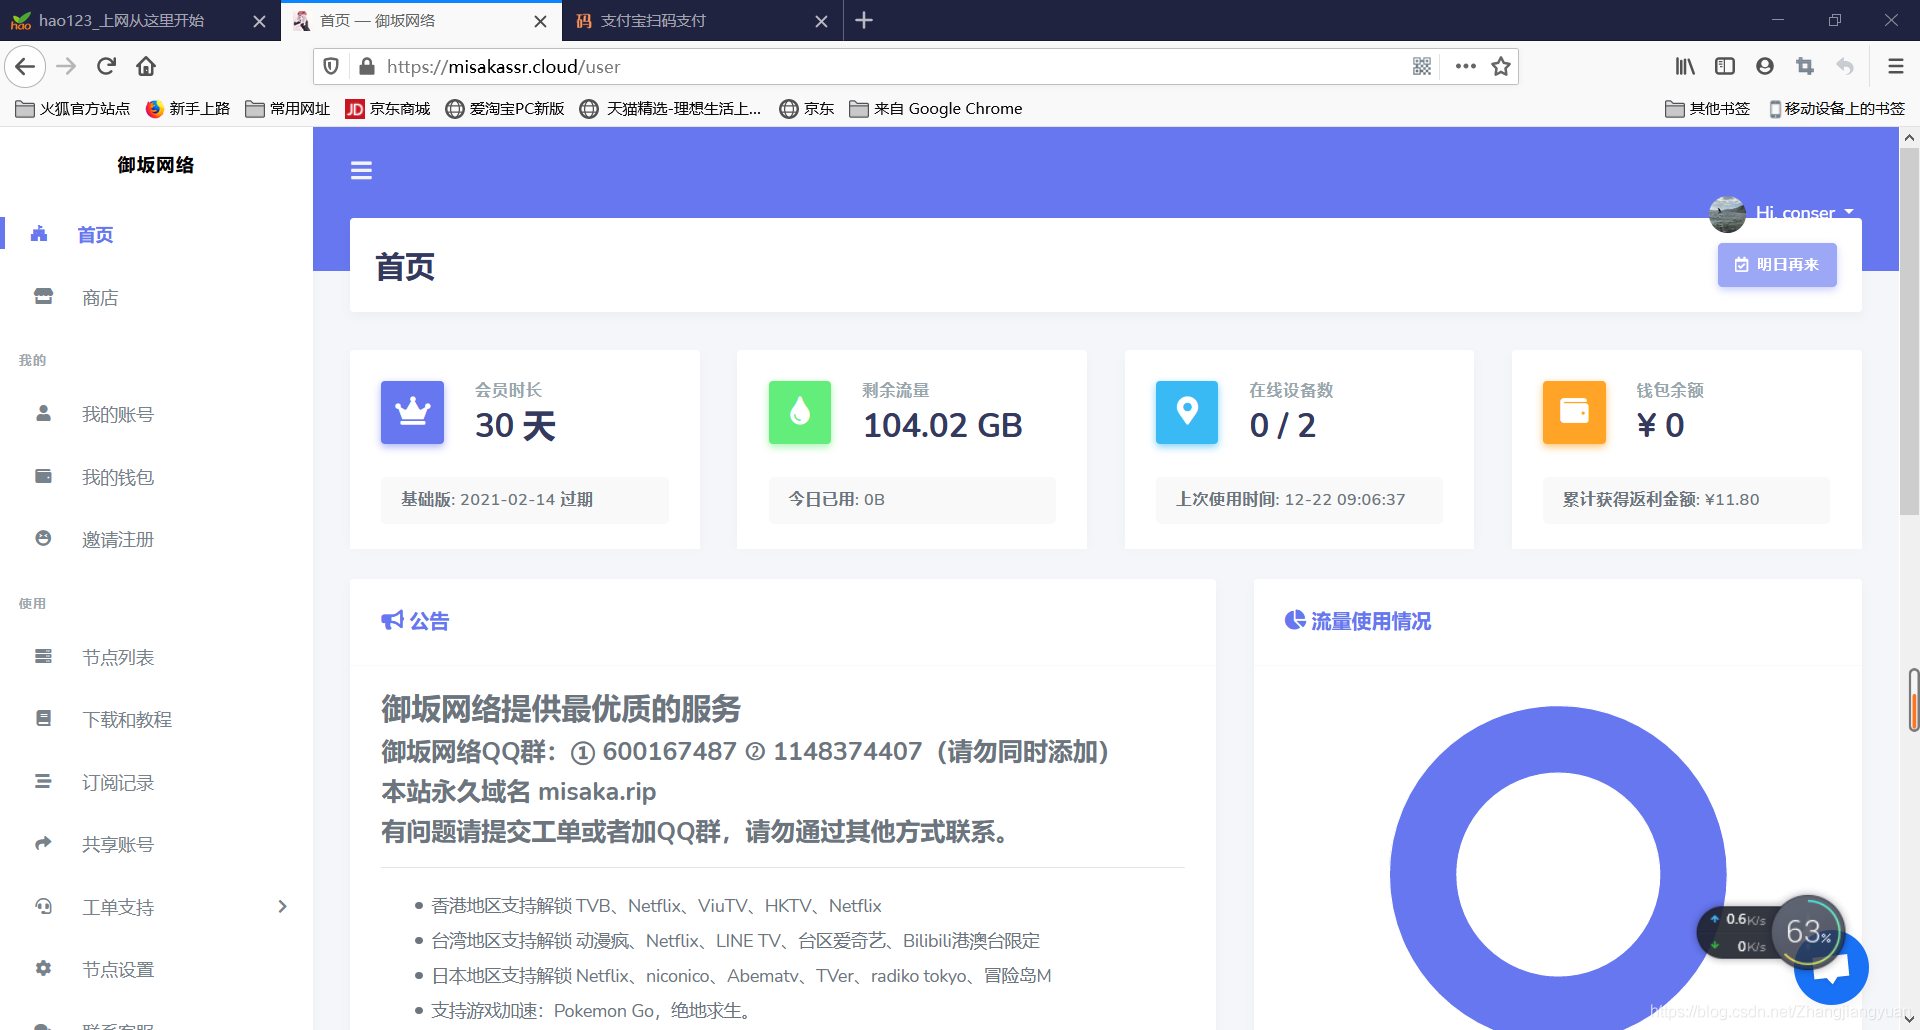Image resolution: width=1920 pixels, height=1030 pixels.
Task: Click the blue location pin devices icon
Action: [x=1187, y=412]
